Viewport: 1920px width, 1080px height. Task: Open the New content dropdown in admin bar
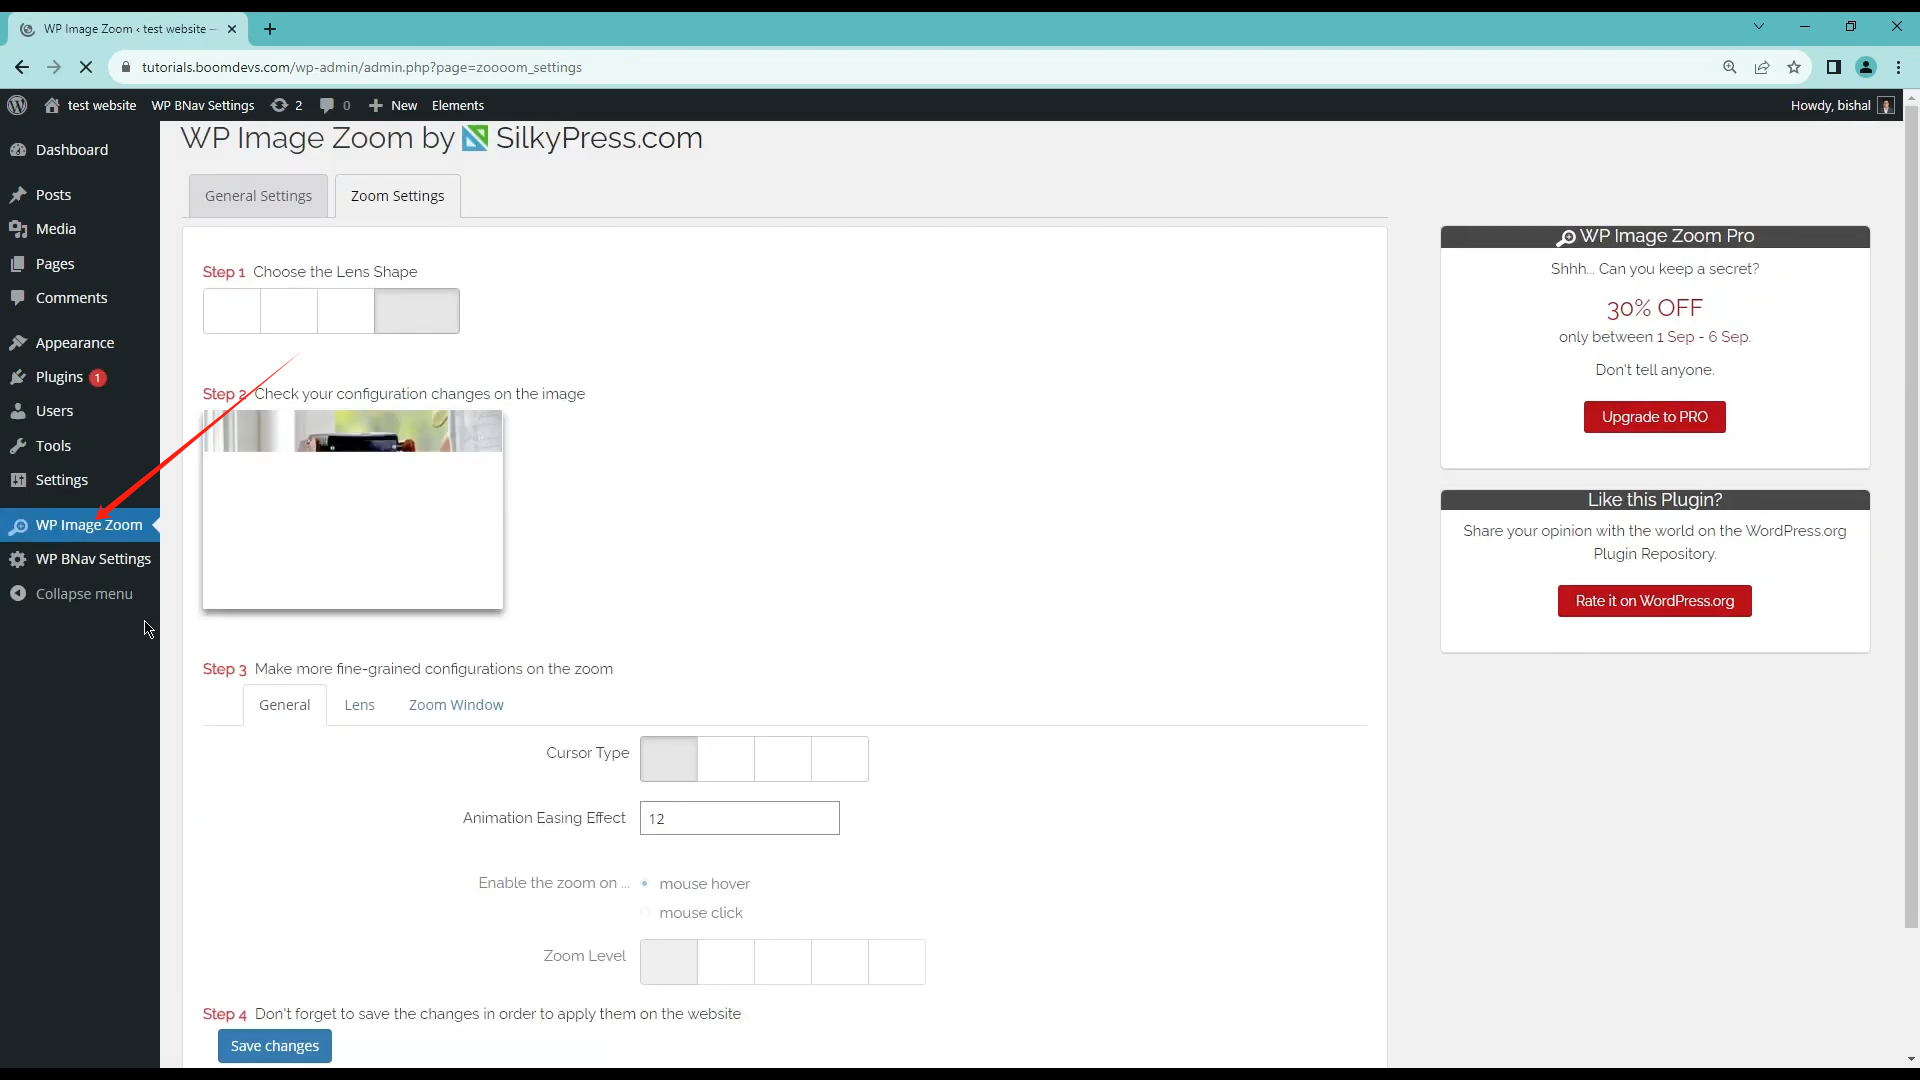[x=393, y=105]
